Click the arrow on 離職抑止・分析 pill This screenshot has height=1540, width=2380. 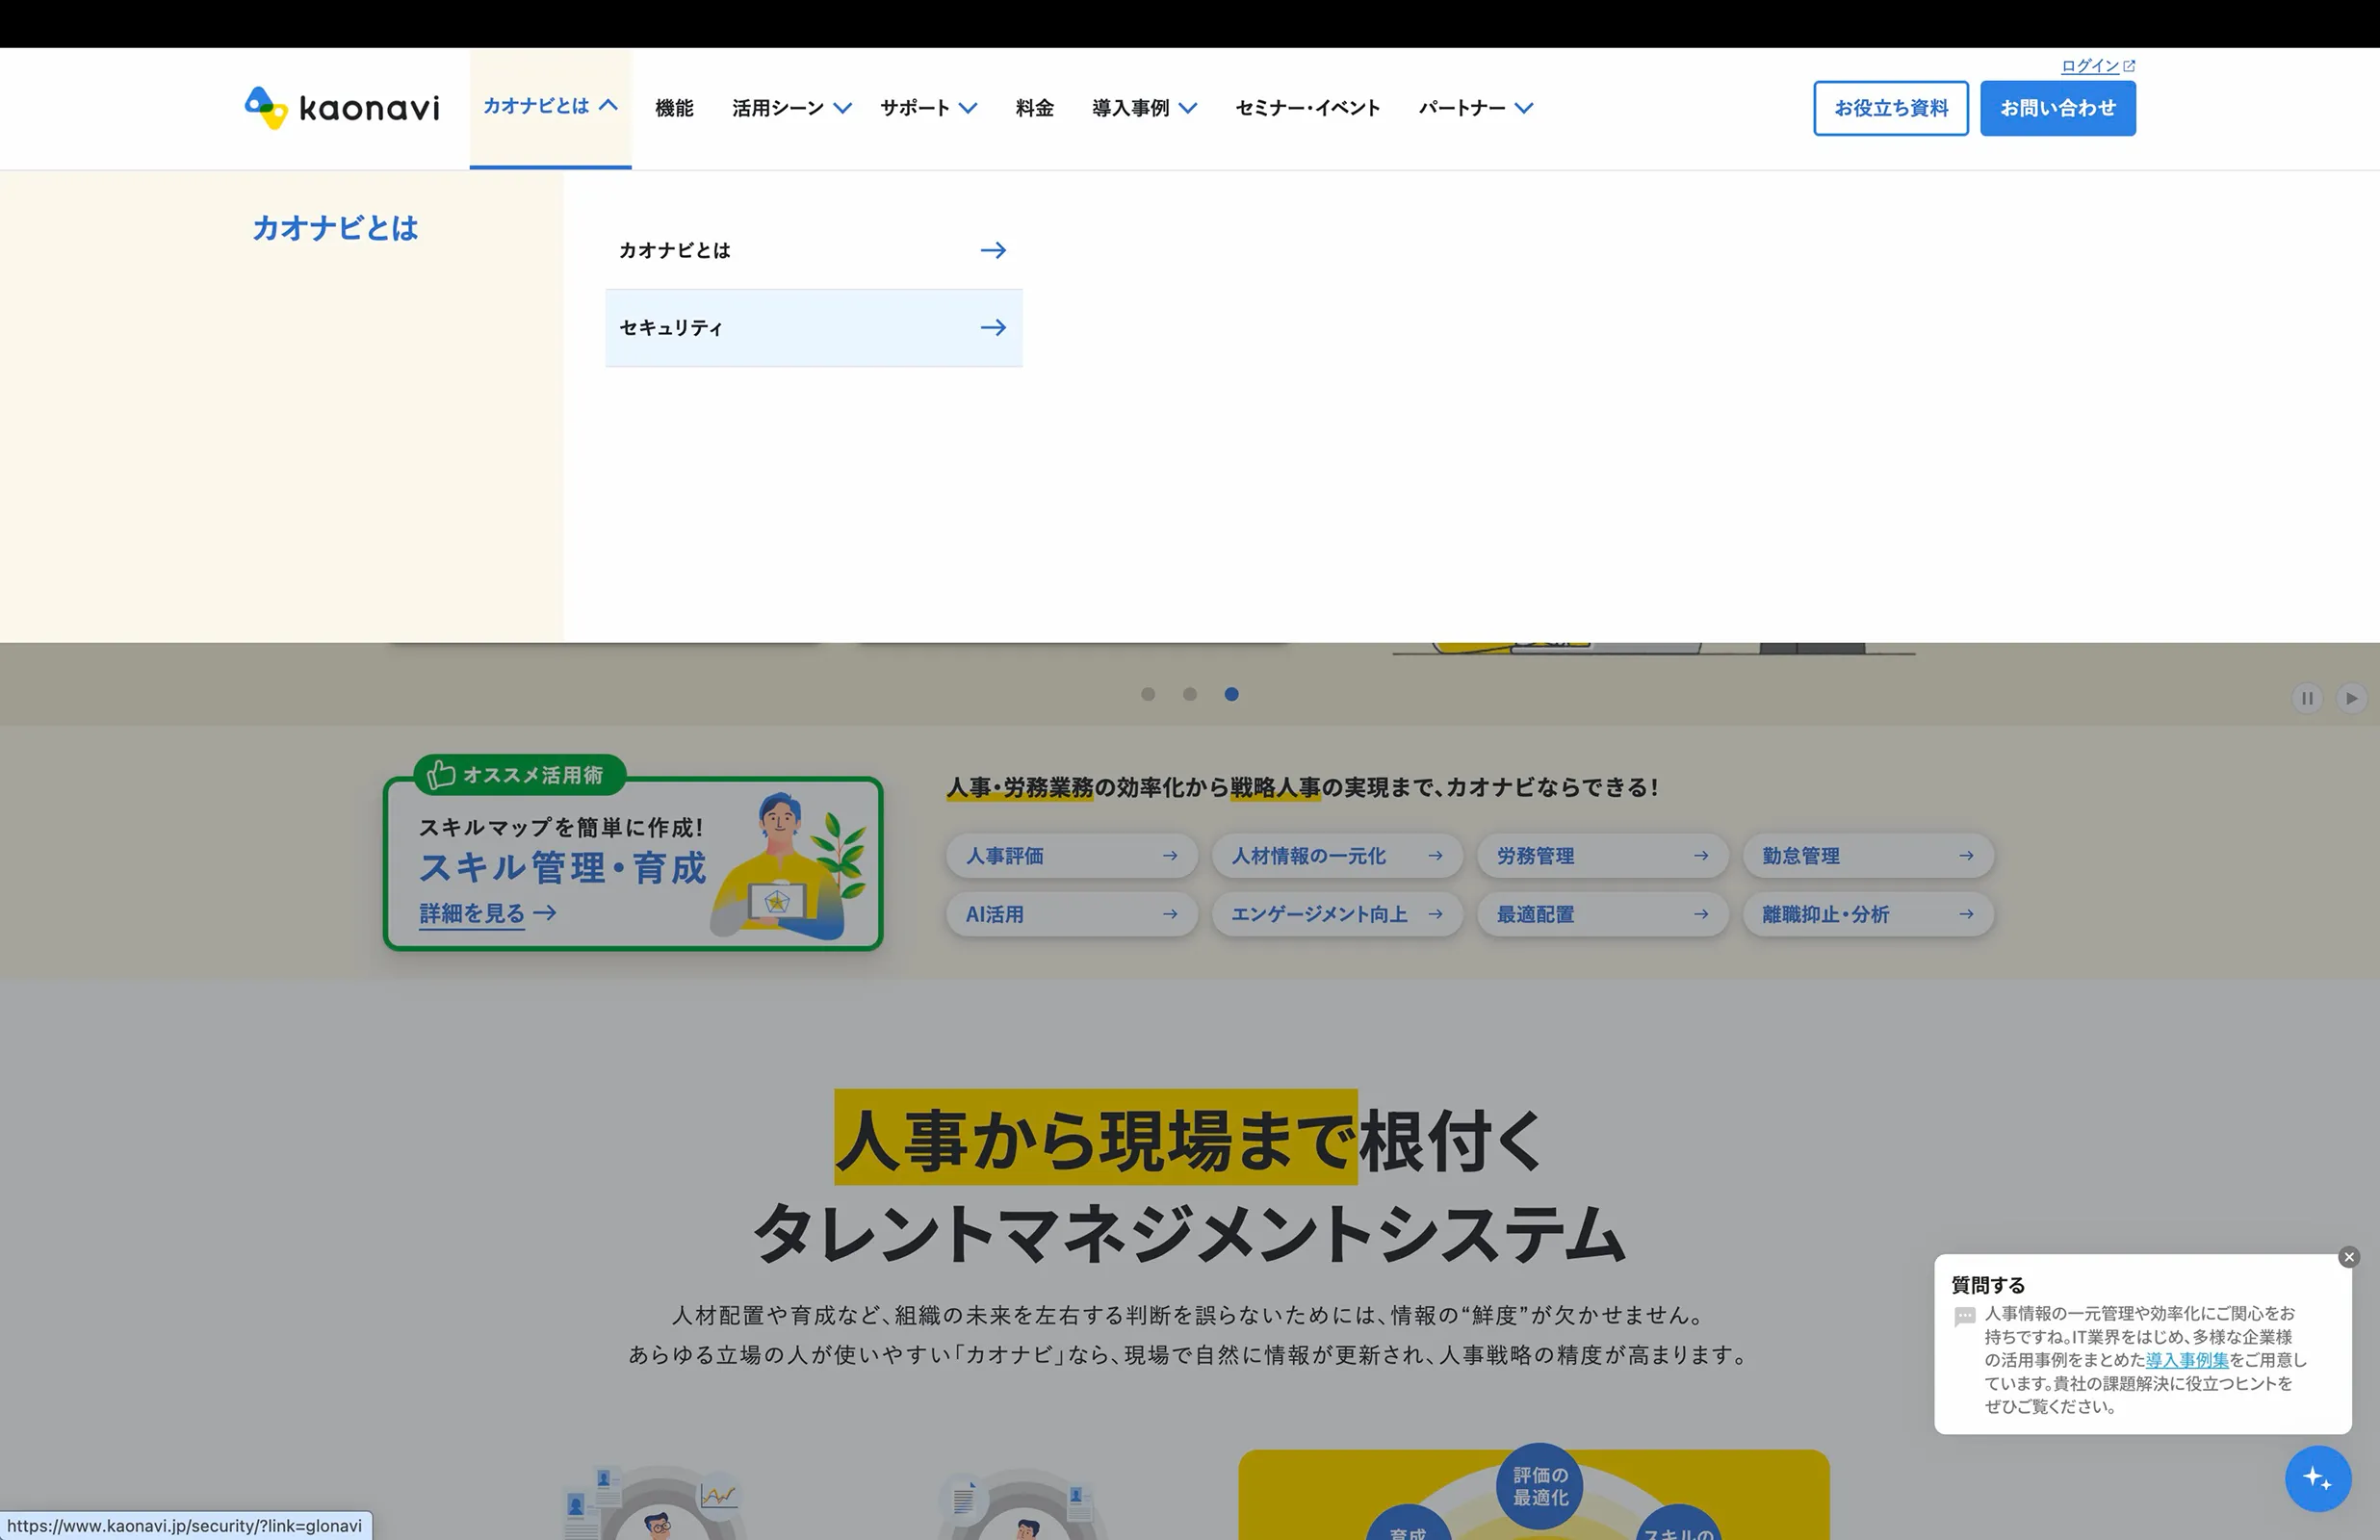[1966, 914]
